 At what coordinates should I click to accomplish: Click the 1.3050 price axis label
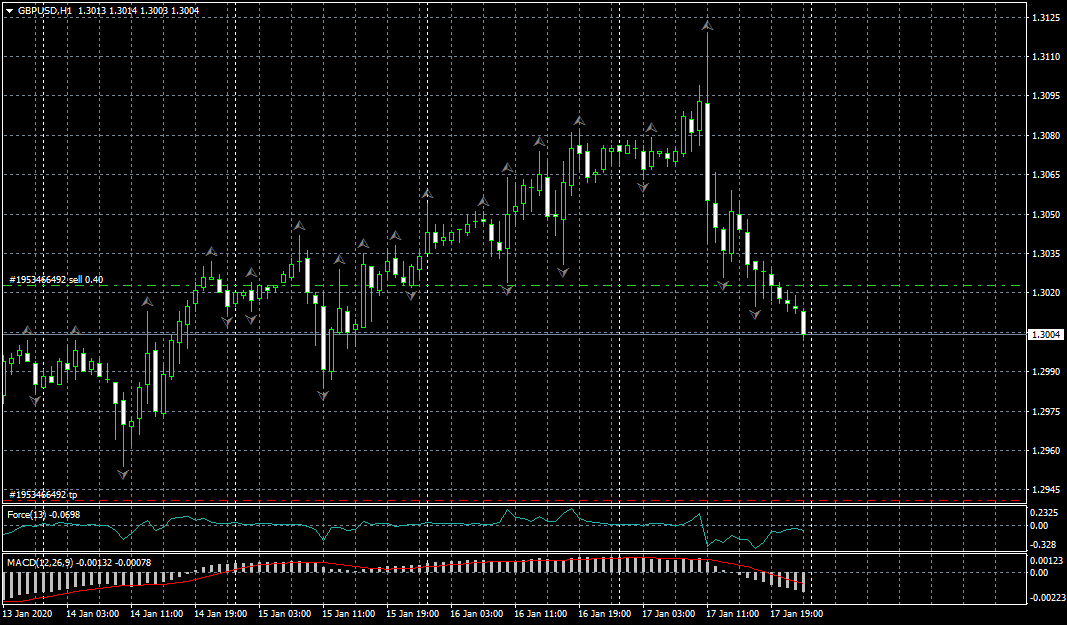click(x=1045, y=214)
